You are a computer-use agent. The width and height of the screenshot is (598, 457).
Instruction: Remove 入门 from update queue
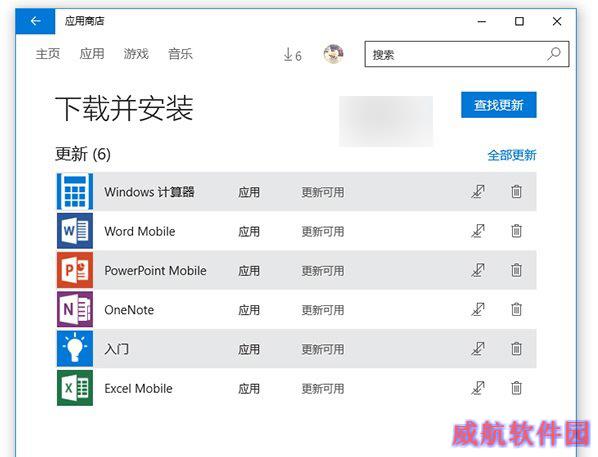[x=516, y=348]
